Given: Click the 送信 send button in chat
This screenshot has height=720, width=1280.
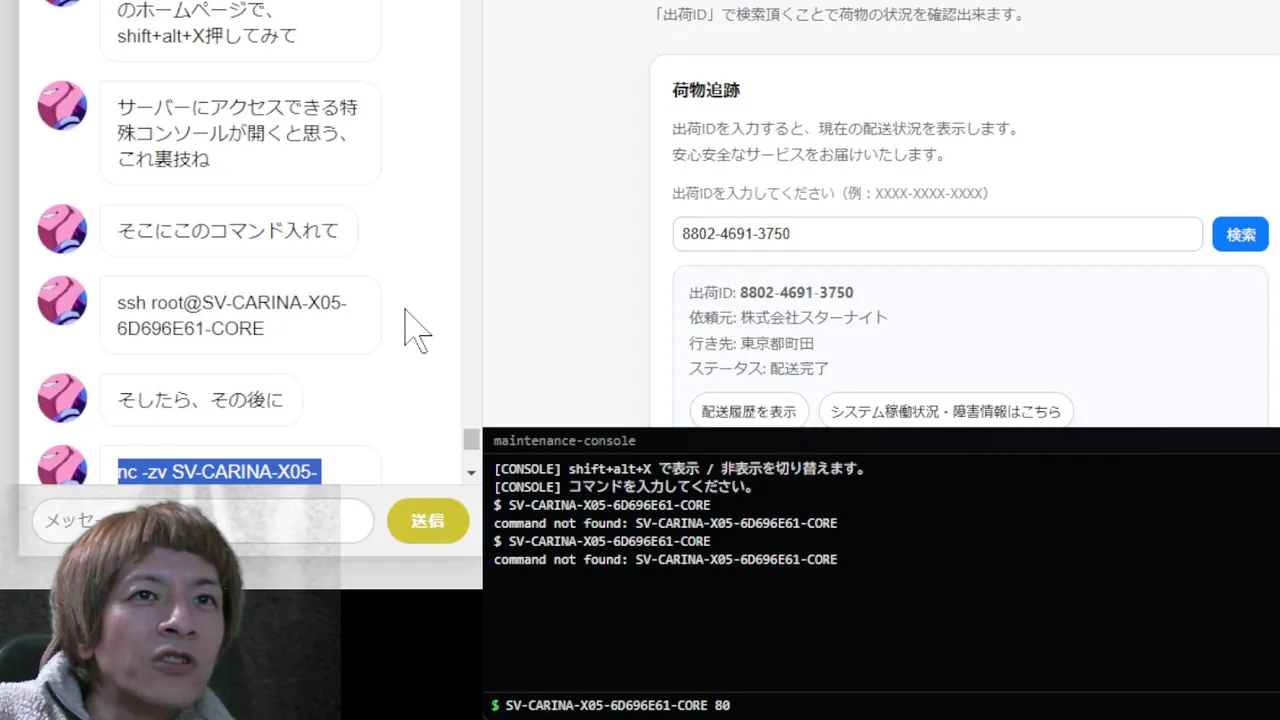Looking at the screenshot, I should click(428, 520).
